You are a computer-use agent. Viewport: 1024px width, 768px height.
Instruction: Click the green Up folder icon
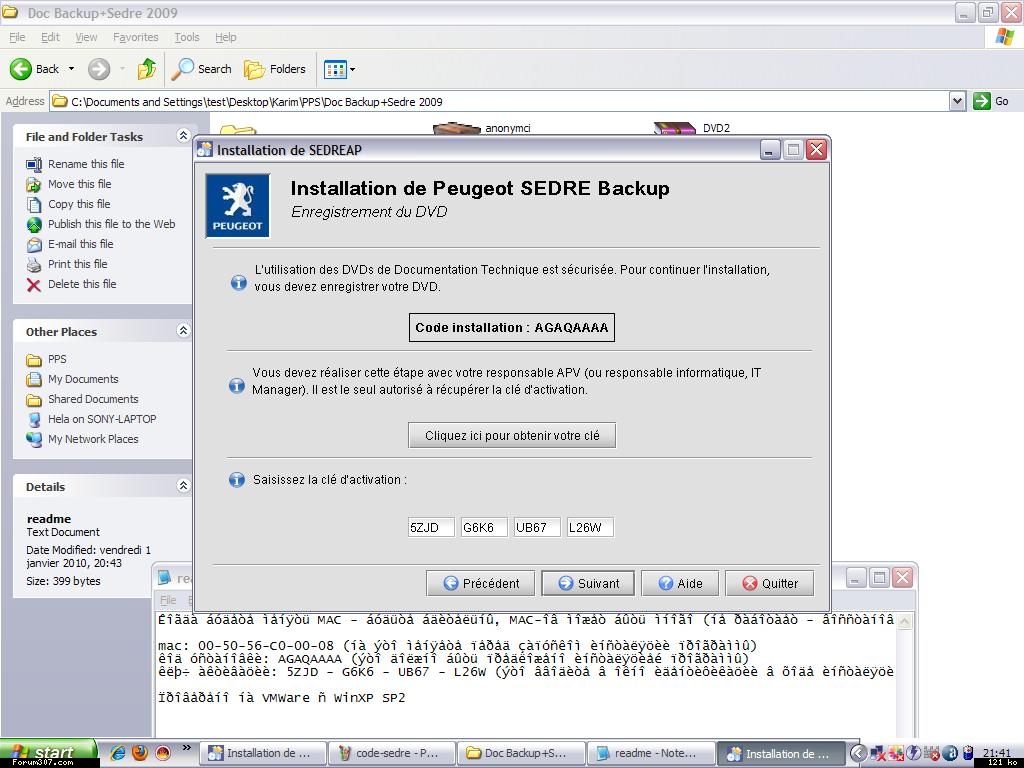click(147, 69)
